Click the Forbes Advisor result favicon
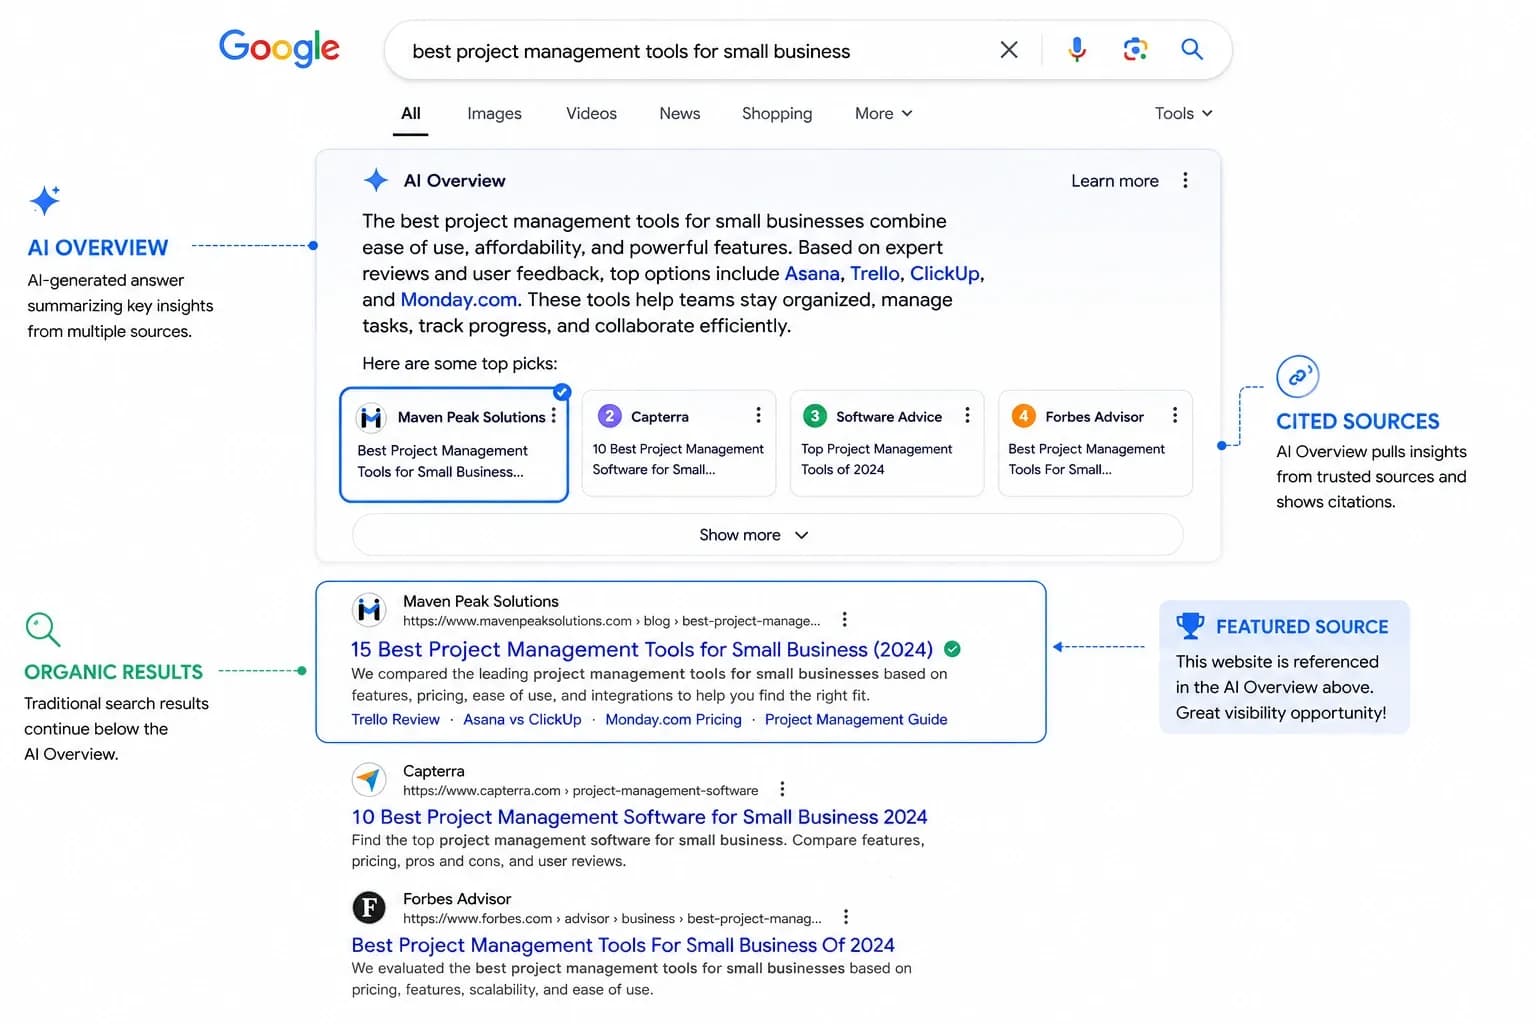Screen dimensions: 1536x1024 pos(369,907)
